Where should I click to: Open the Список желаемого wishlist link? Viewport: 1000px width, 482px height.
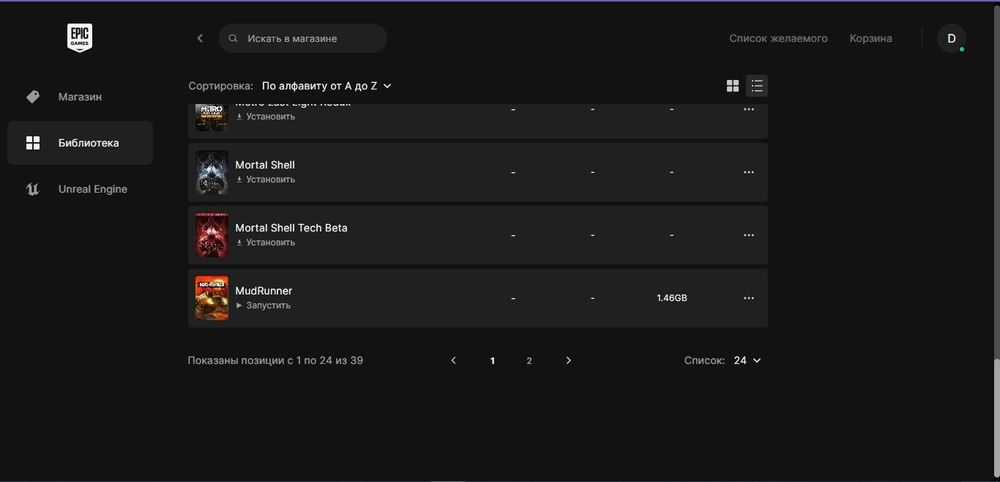(x=778, y=38)
